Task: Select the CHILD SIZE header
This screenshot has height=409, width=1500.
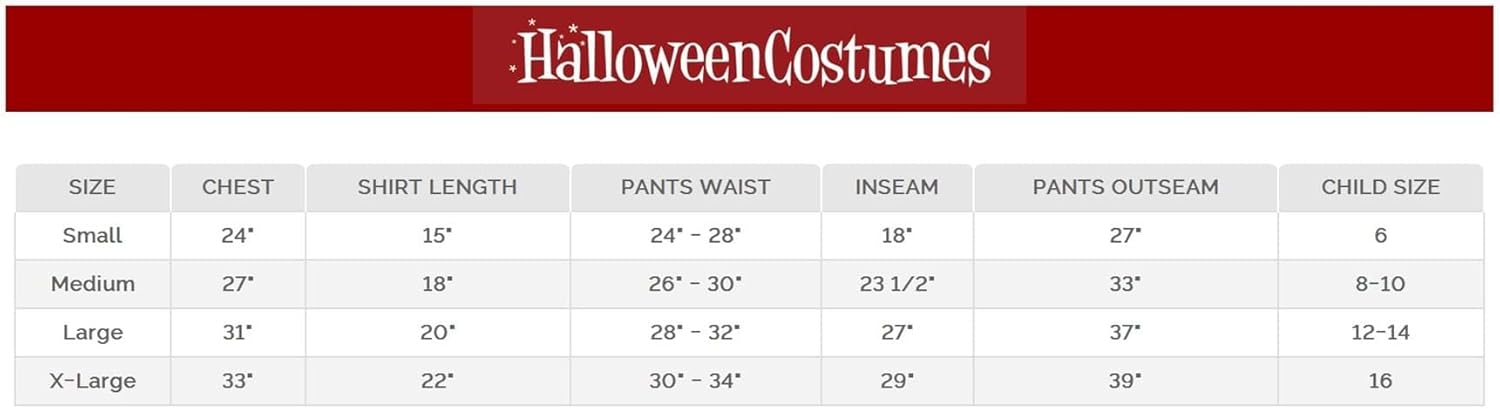Action: coord(1380,187)
